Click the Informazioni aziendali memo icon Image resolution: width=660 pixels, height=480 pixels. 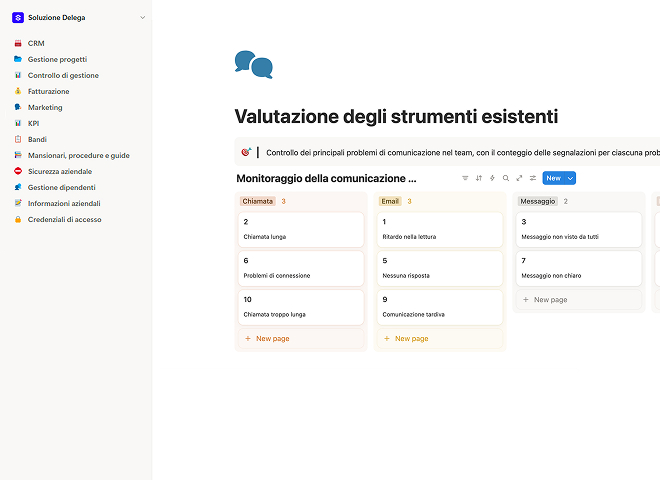pos(18,203)
